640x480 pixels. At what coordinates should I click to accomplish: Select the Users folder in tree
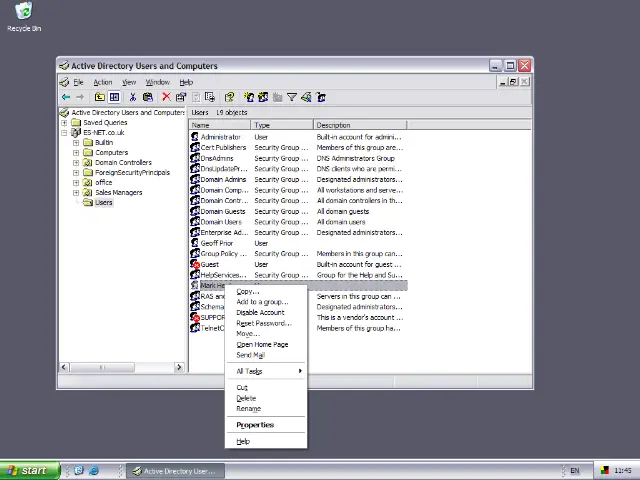[x=98, y=202]
